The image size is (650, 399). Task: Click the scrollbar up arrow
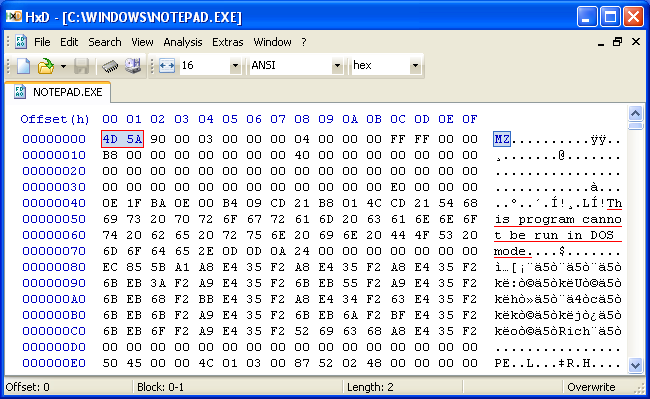[x=635, y=113]
